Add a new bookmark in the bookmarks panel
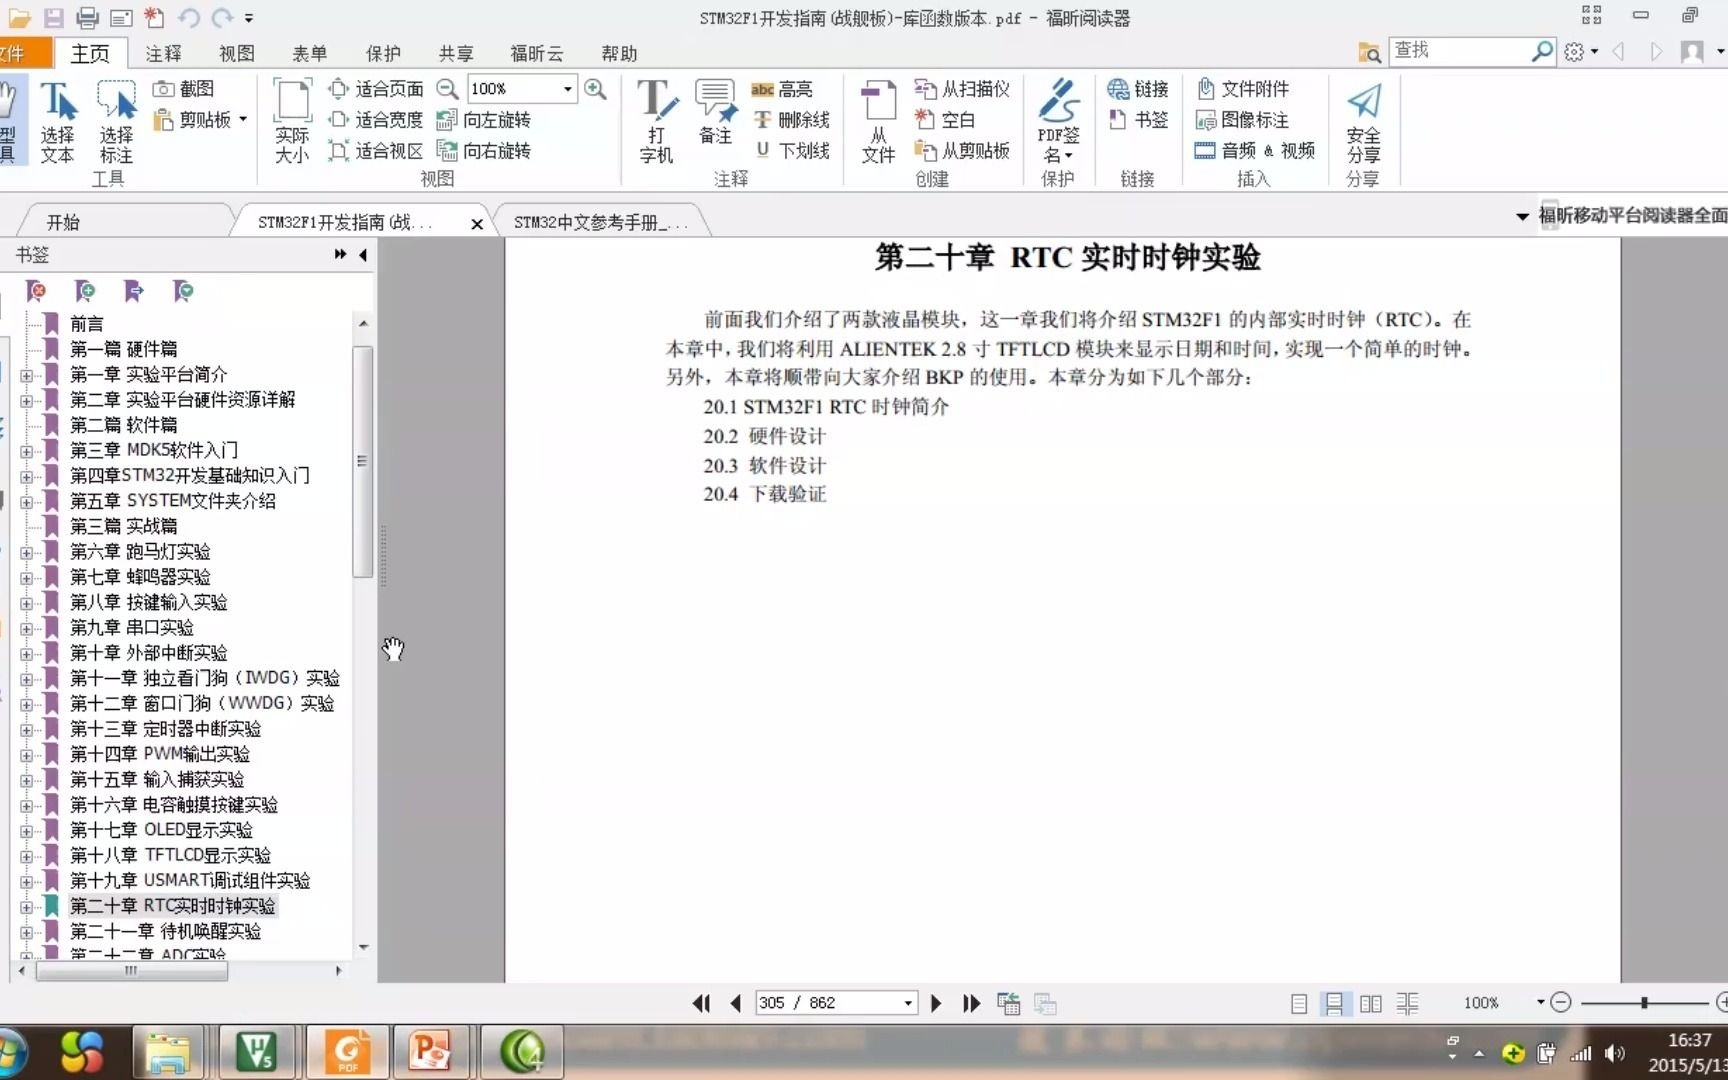This screenshot has height=1080, width=1728. click(85, 291)
